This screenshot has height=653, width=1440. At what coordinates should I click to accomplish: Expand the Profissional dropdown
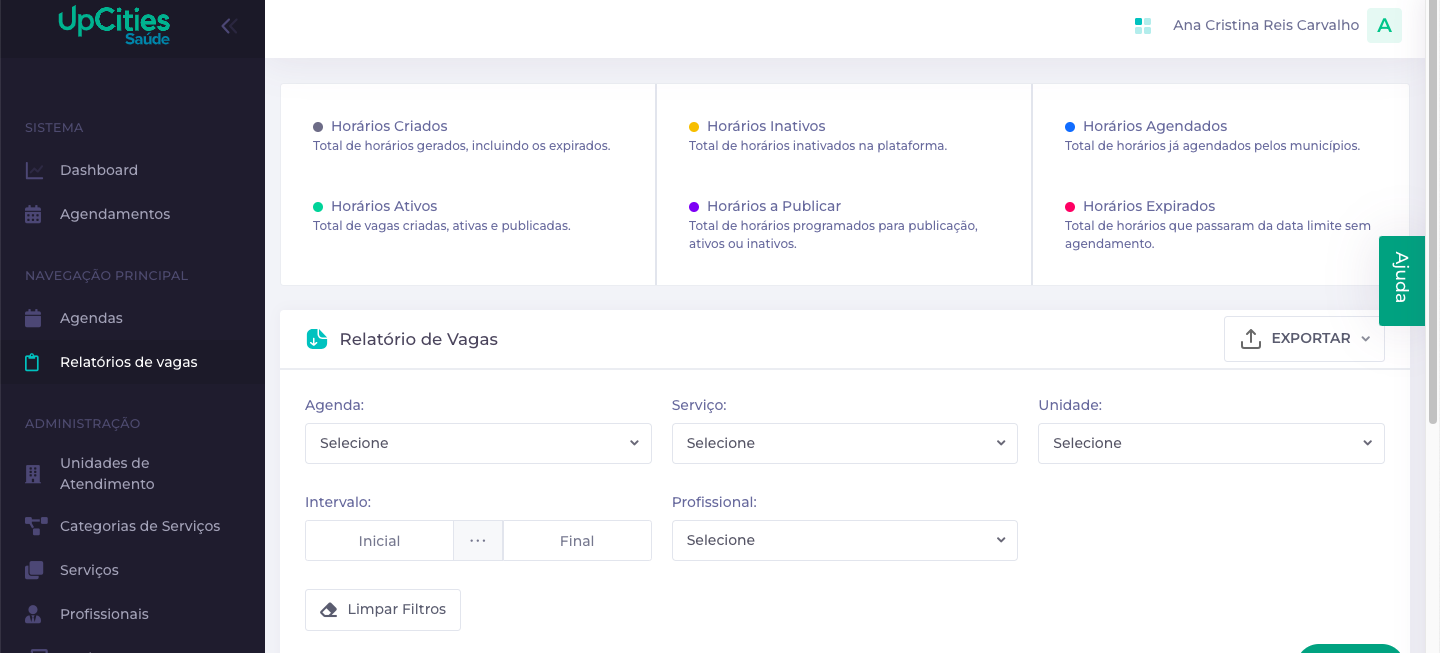845,540
